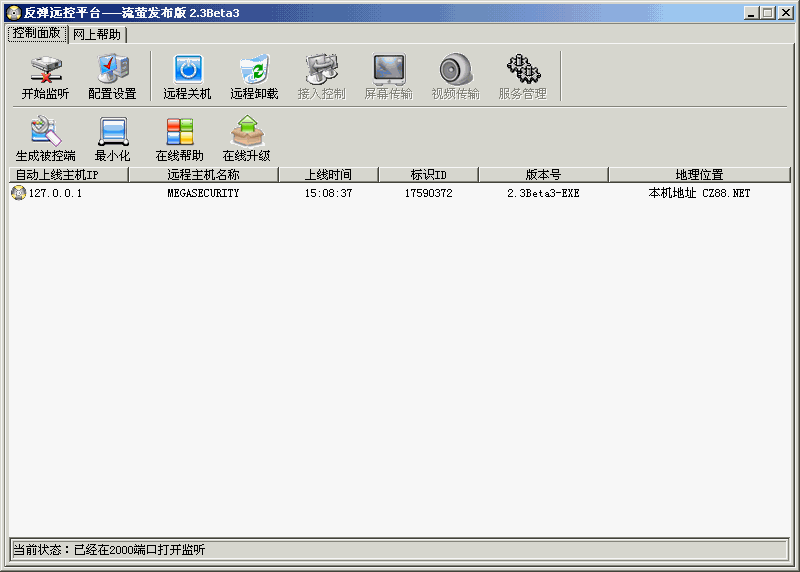The height and width of the screenshot is (572, 800).
Task: Start 视频传输 video transfer webcam icon
Action: [455, 77]
